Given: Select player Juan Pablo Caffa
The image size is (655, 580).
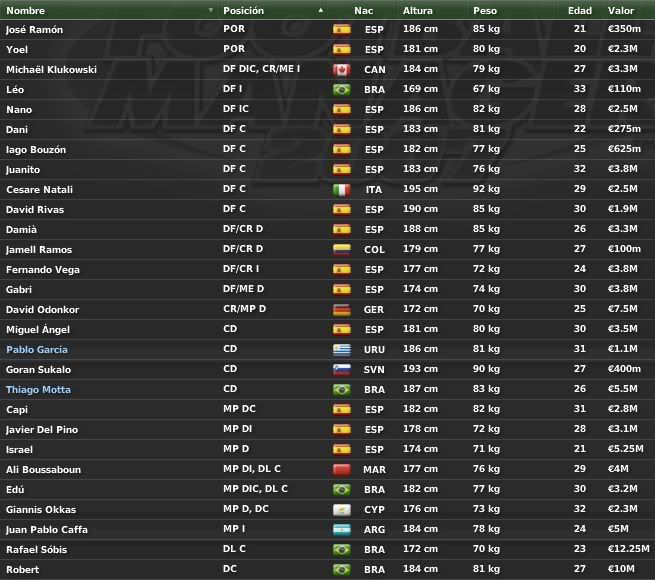Looking at the screenshot, I should 47,529.
